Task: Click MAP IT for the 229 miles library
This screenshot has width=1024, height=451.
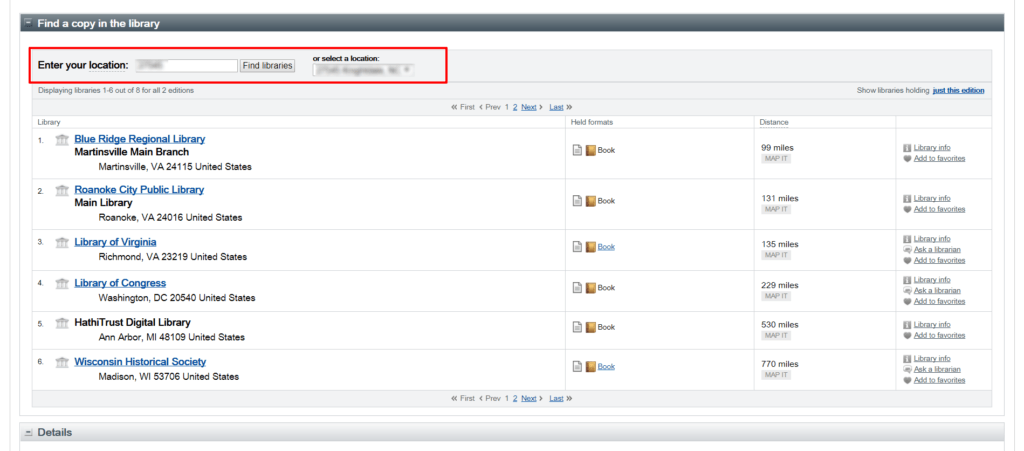Action: click(x=776, y=296)
